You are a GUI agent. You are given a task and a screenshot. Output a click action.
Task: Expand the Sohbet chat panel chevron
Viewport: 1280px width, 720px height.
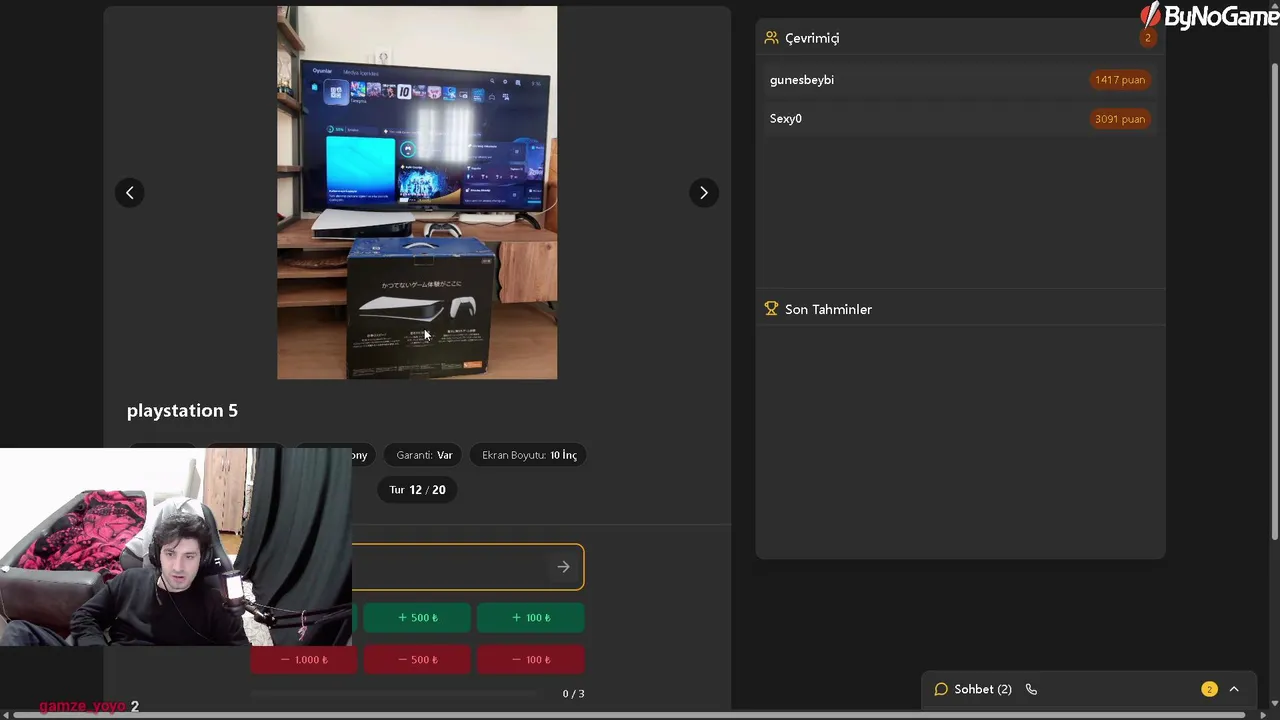(1234, 689)
